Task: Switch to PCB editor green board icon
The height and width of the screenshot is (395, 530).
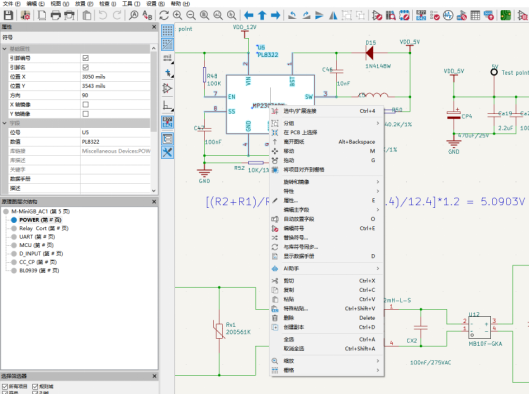Action: pos(506,15)
